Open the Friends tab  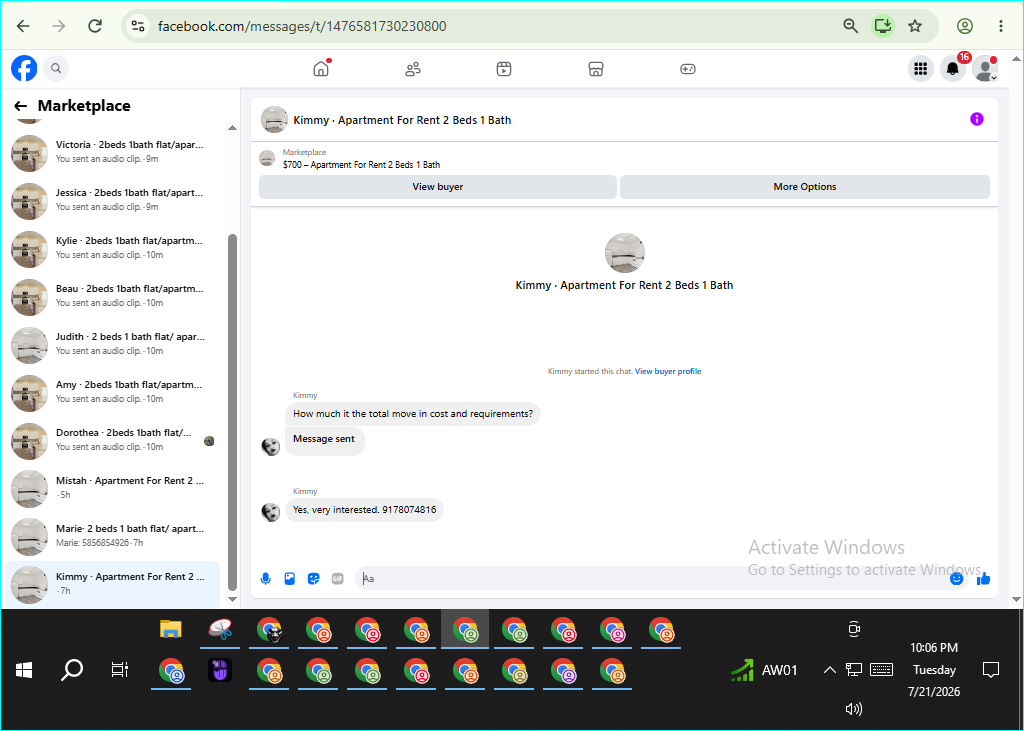pos(413,69)
